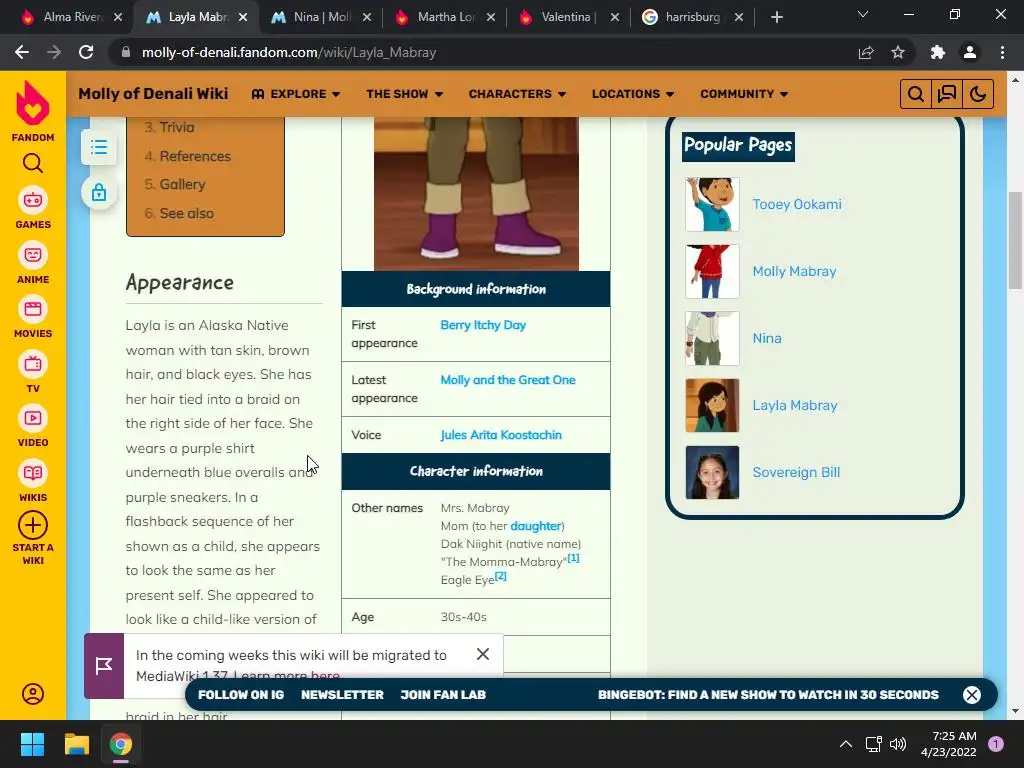Open the Movies section icon
1024x768 pixels.
point(33,309)
